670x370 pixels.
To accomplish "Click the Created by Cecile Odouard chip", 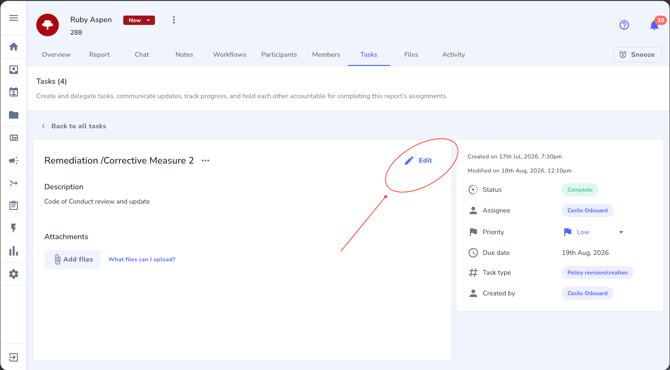I will click(587, 293).
